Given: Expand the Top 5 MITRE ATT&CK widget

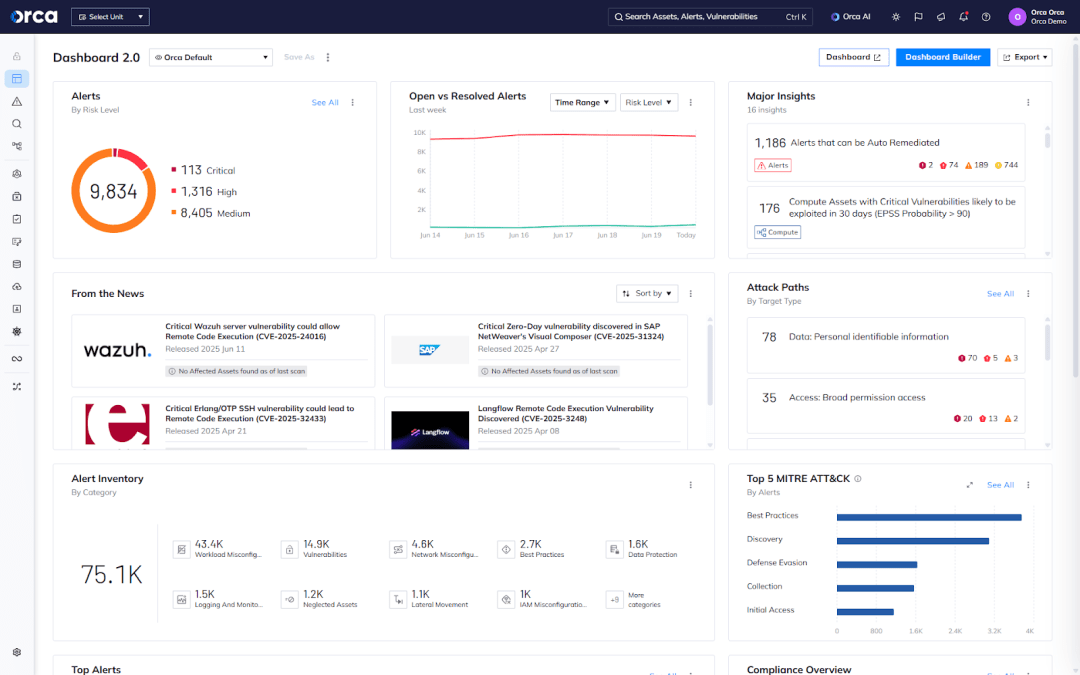Looking at the screenshot, I should tap(970, 485).
